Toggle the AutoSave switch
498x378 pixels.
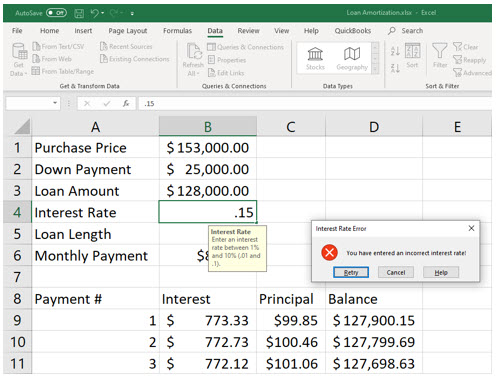56,13
